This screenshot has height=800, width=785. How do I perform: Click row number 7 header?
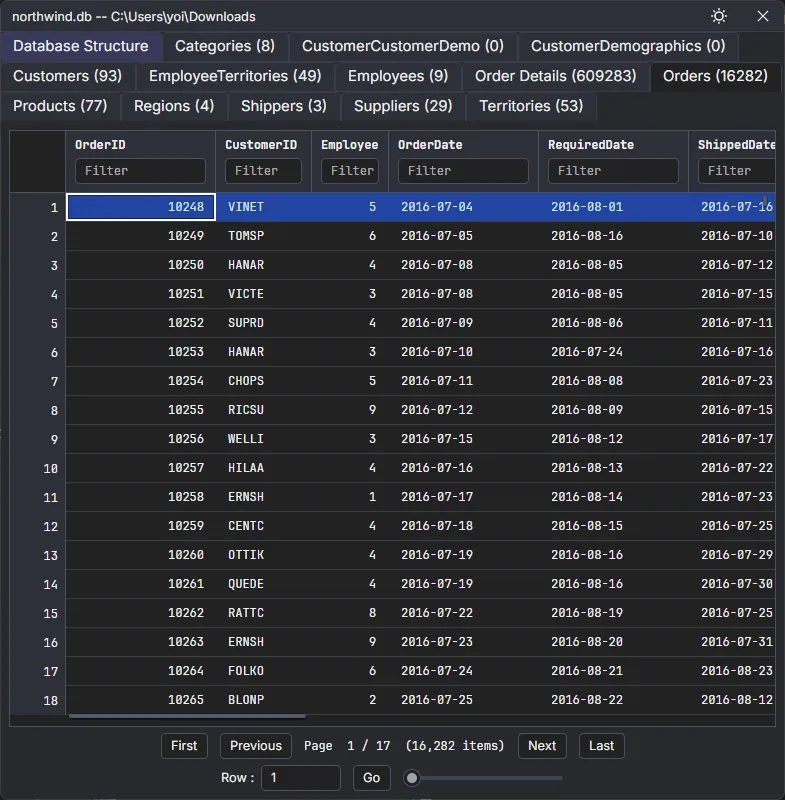[38, 381]
